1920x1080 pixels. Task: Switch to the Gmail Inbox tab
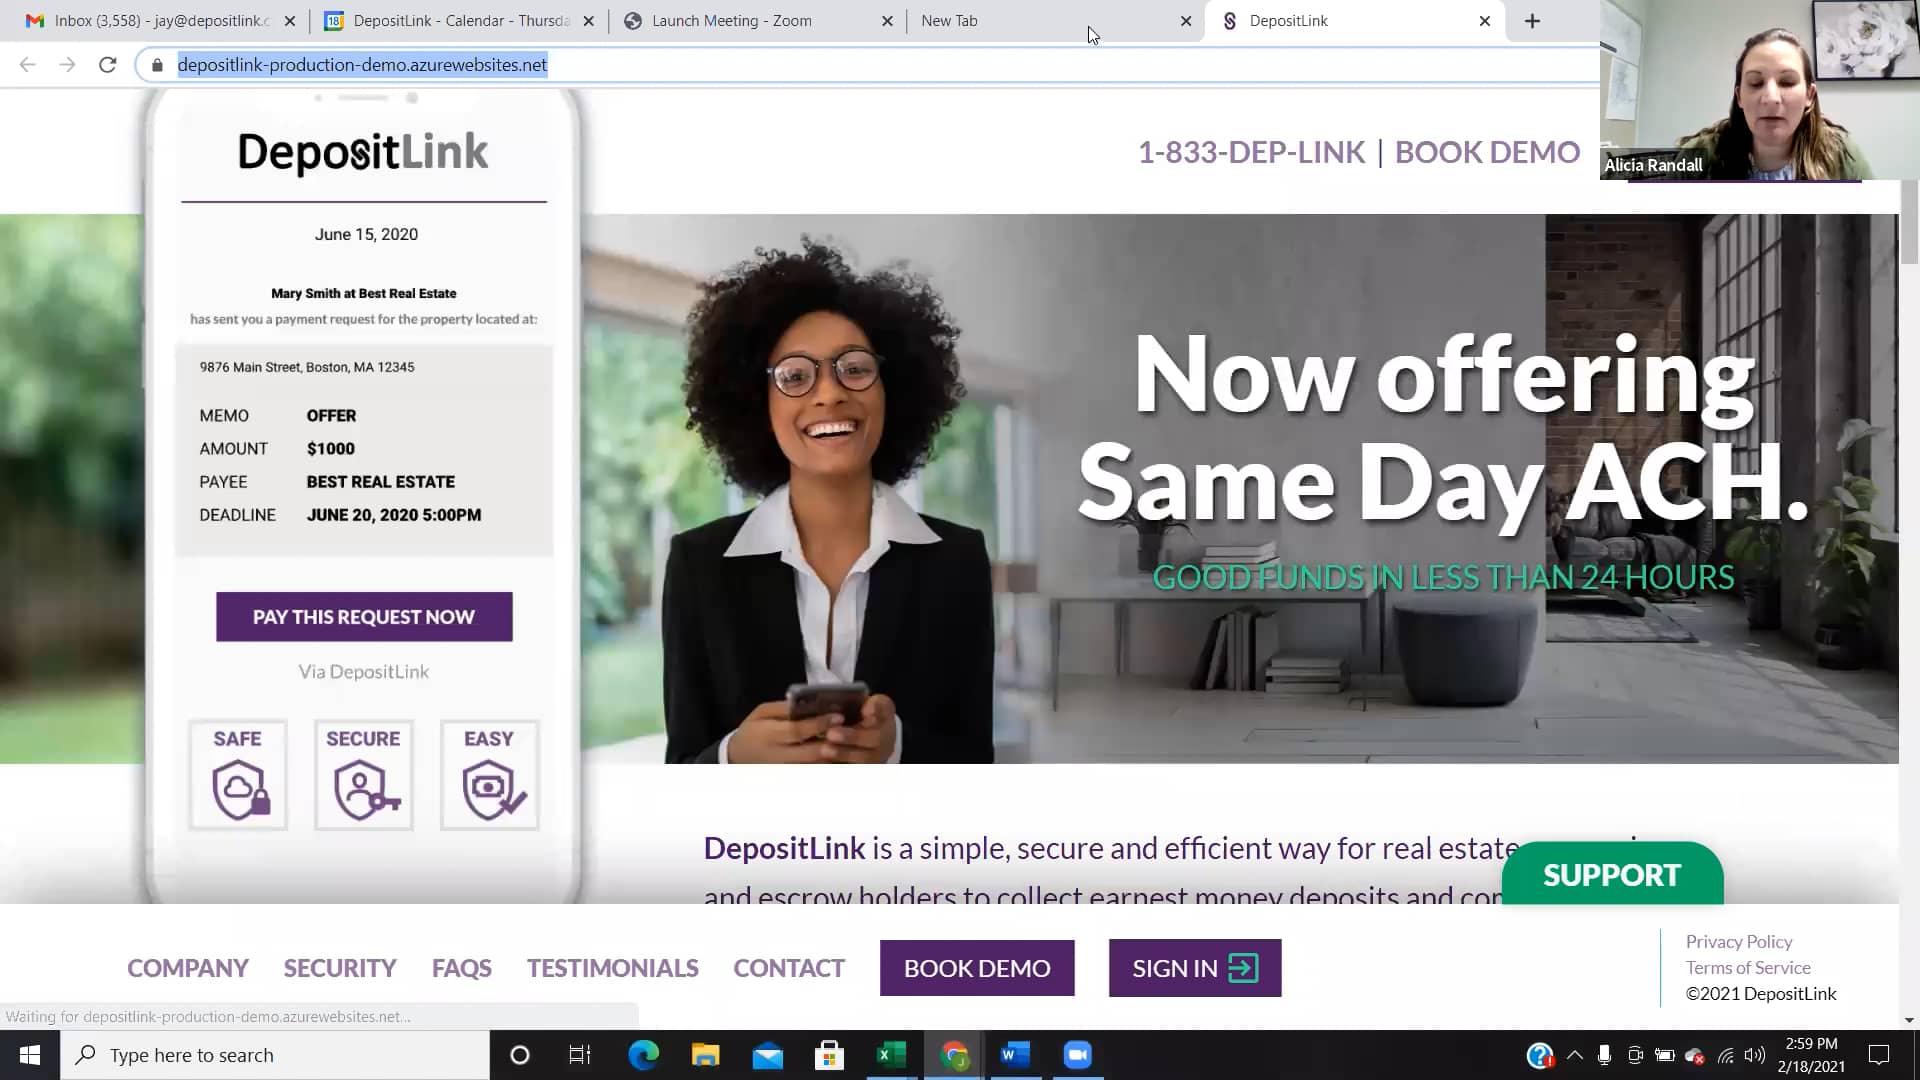150,20
